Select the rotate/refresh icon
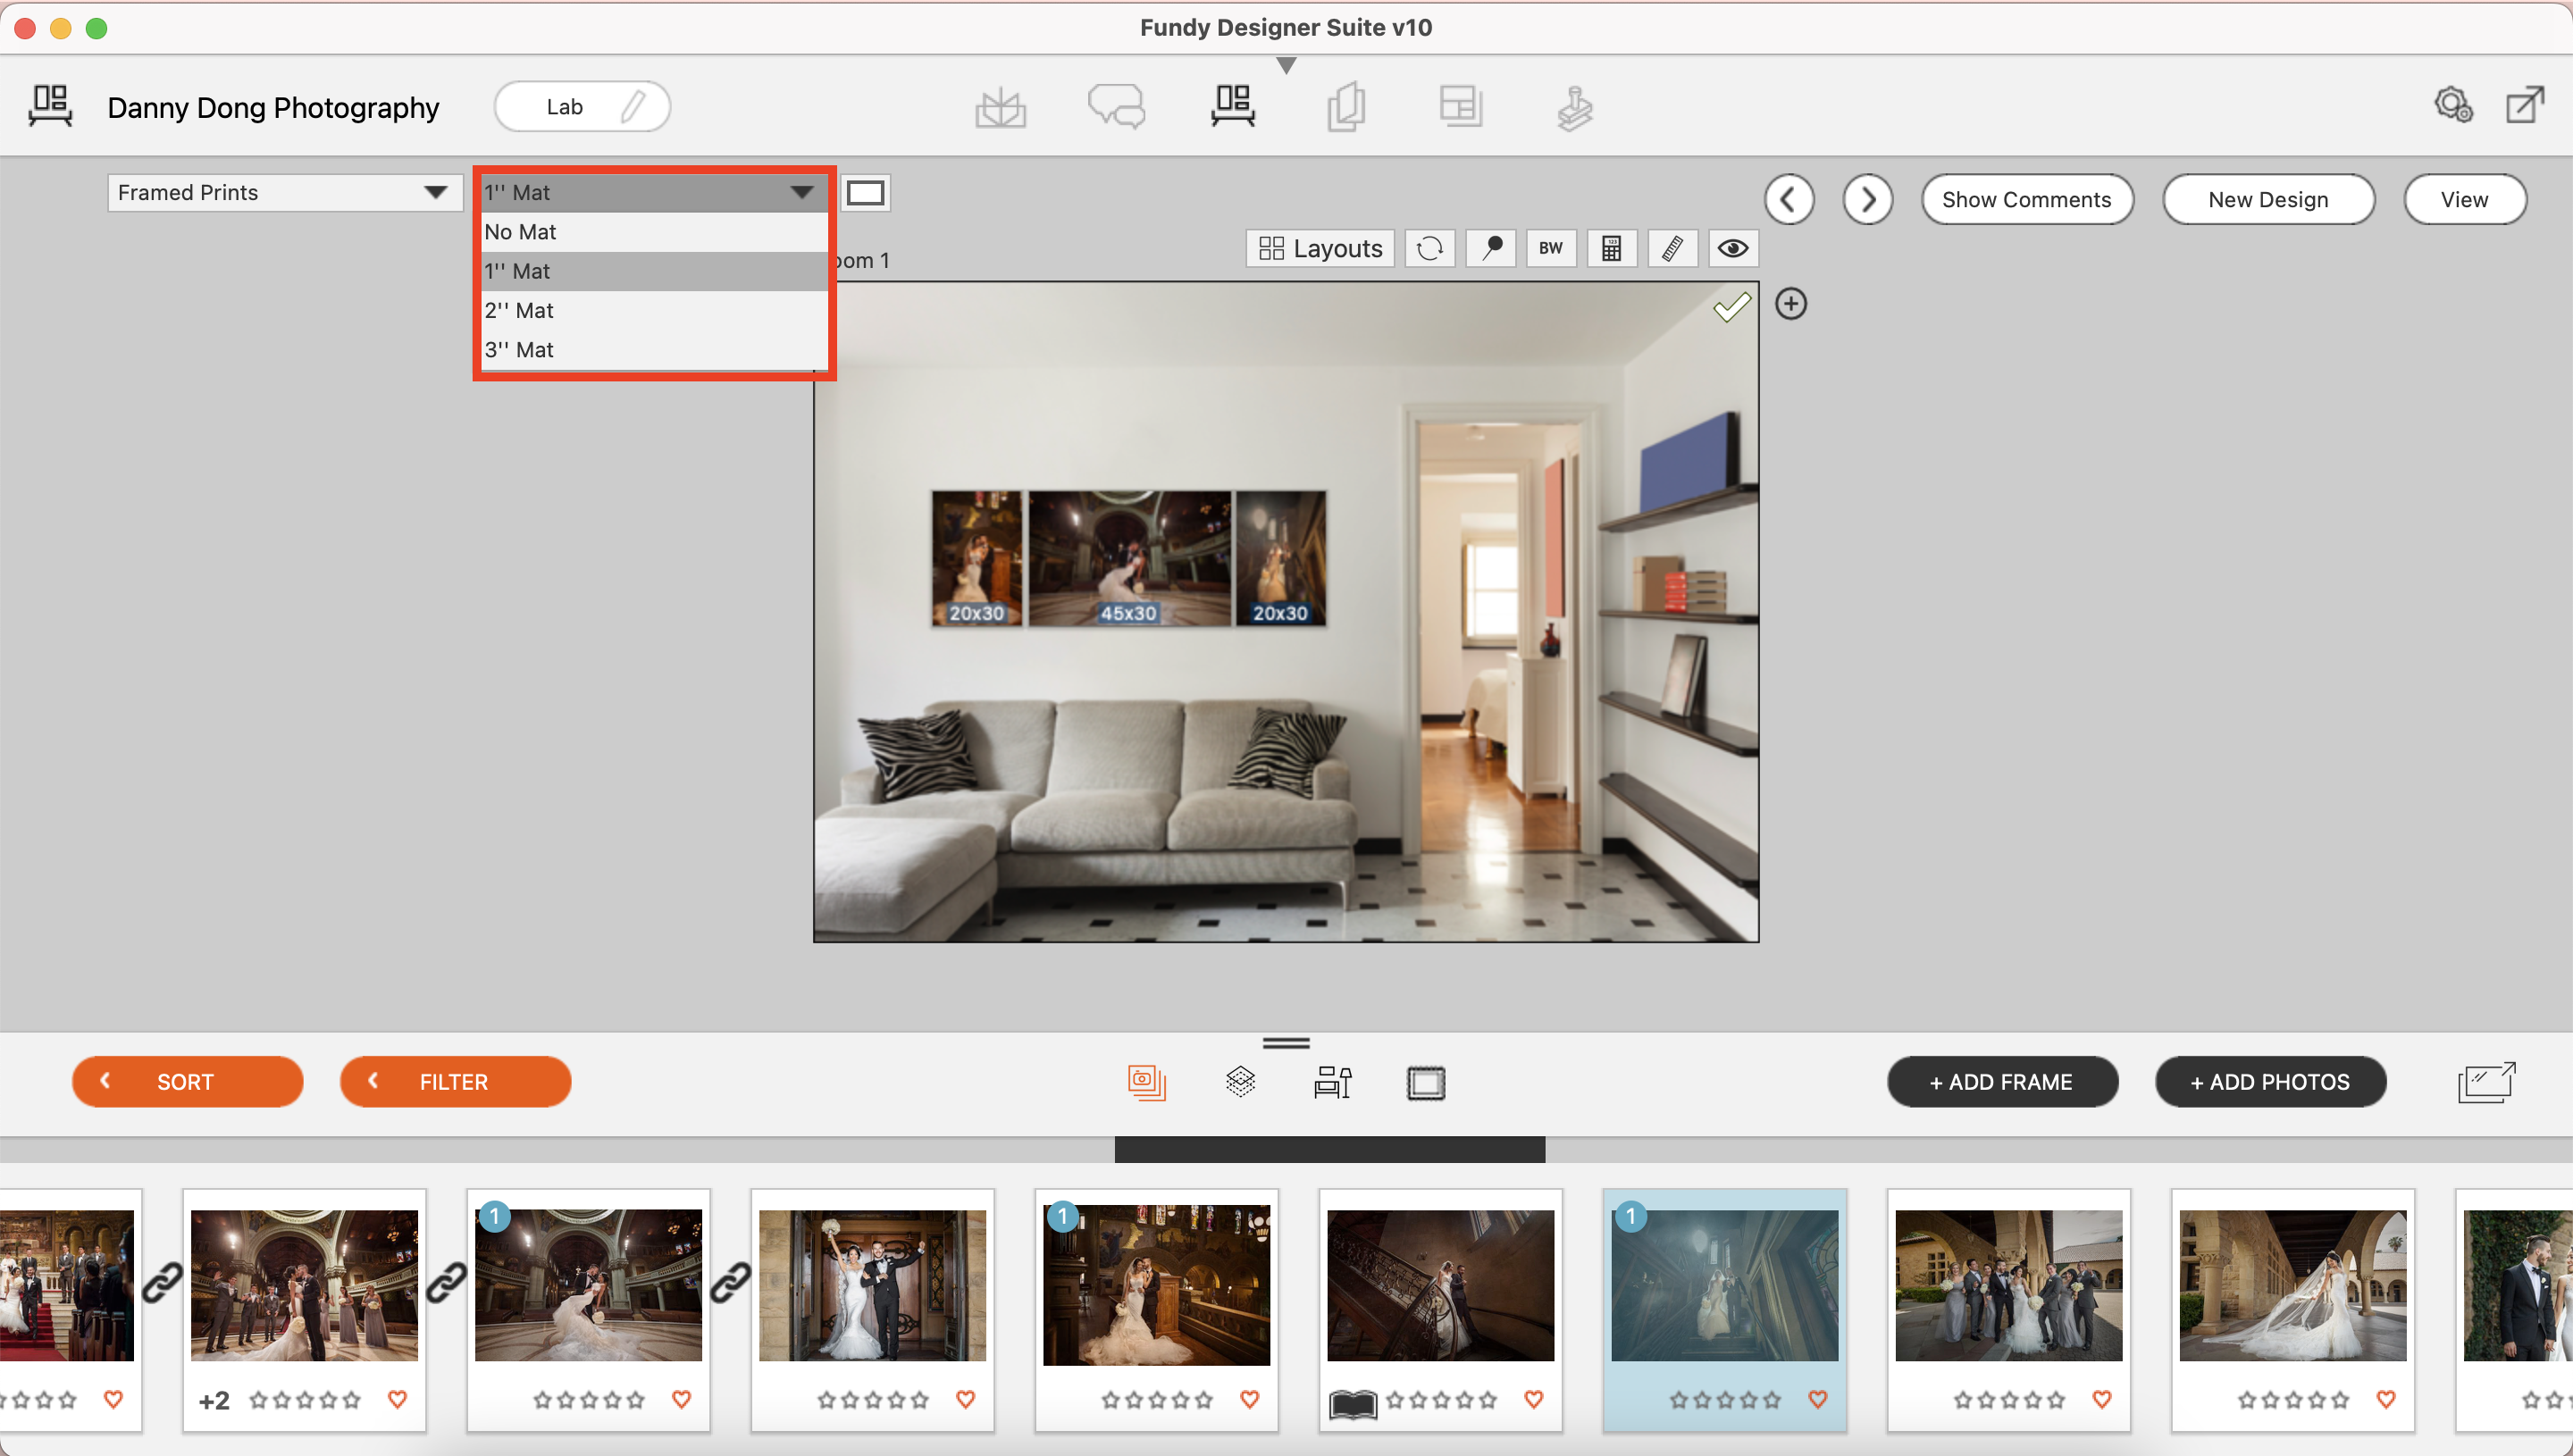Image resolution: width=2573 pixels, height=1456 pixels. (1431, 247)
